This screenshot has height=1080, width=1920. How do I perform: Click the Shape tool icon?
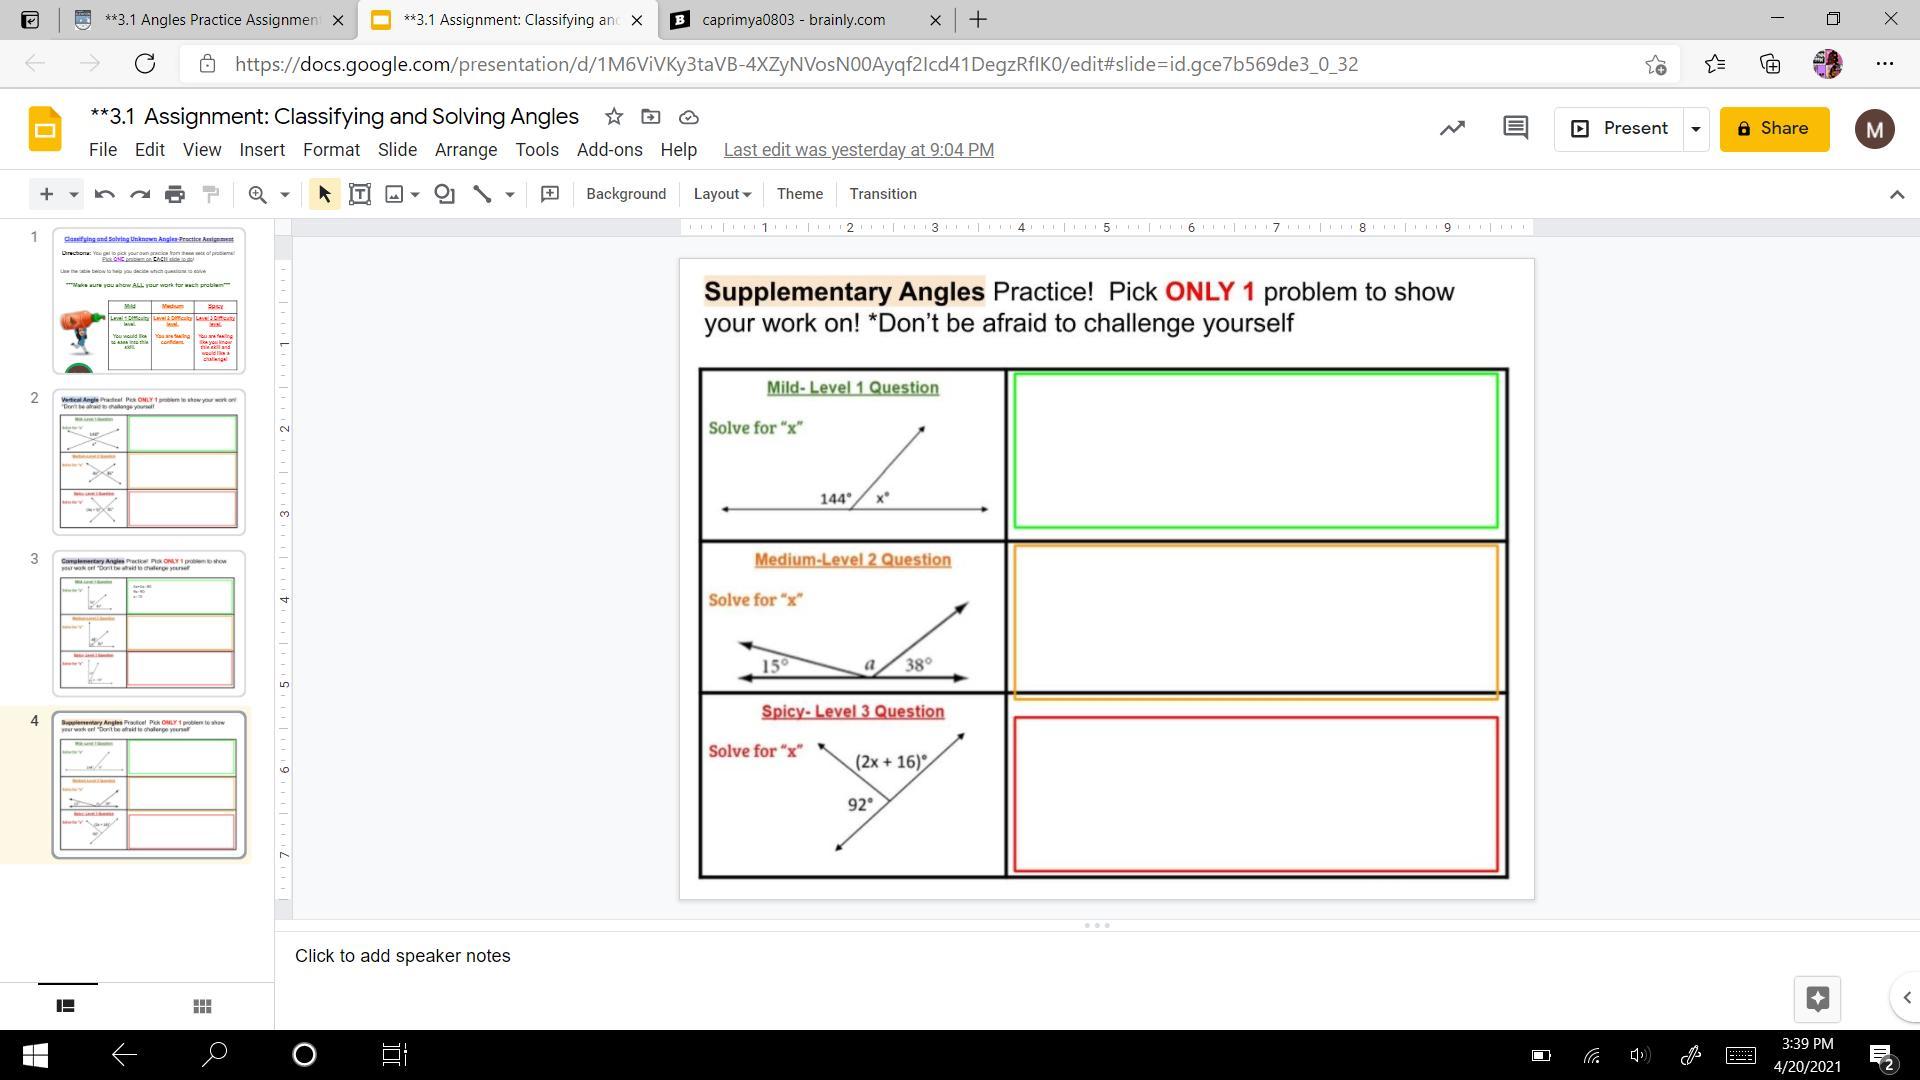[445, 194]
